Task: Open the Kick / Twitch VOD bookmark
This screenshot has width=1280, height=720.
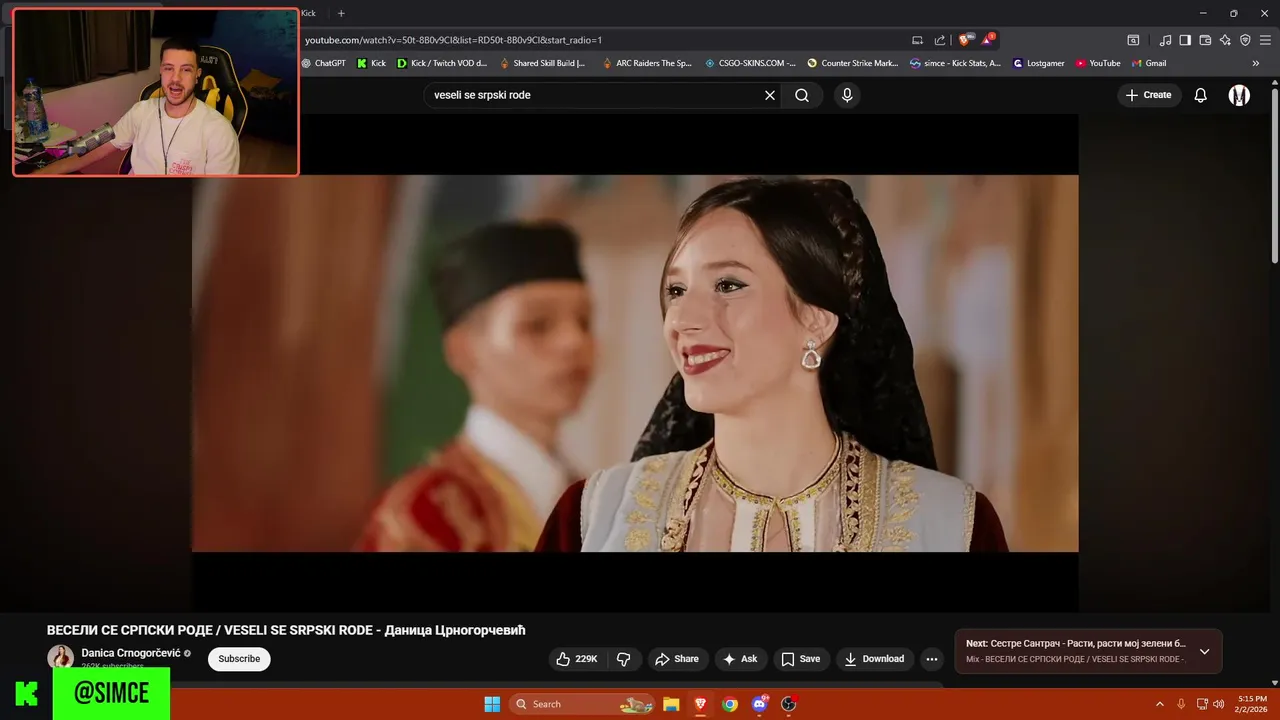Action: coord(442,63)
